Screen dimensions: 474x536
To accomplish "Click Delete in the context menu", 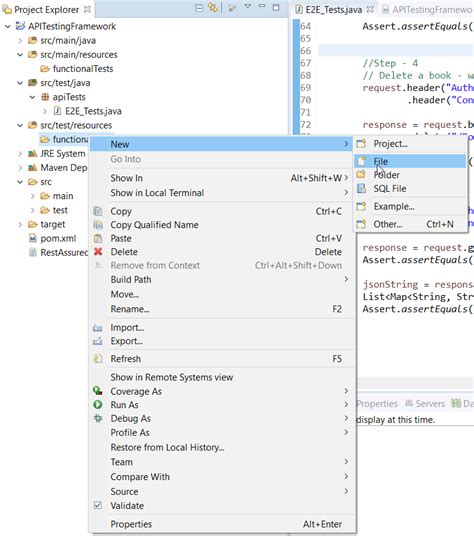I will (x=221, y=252).
